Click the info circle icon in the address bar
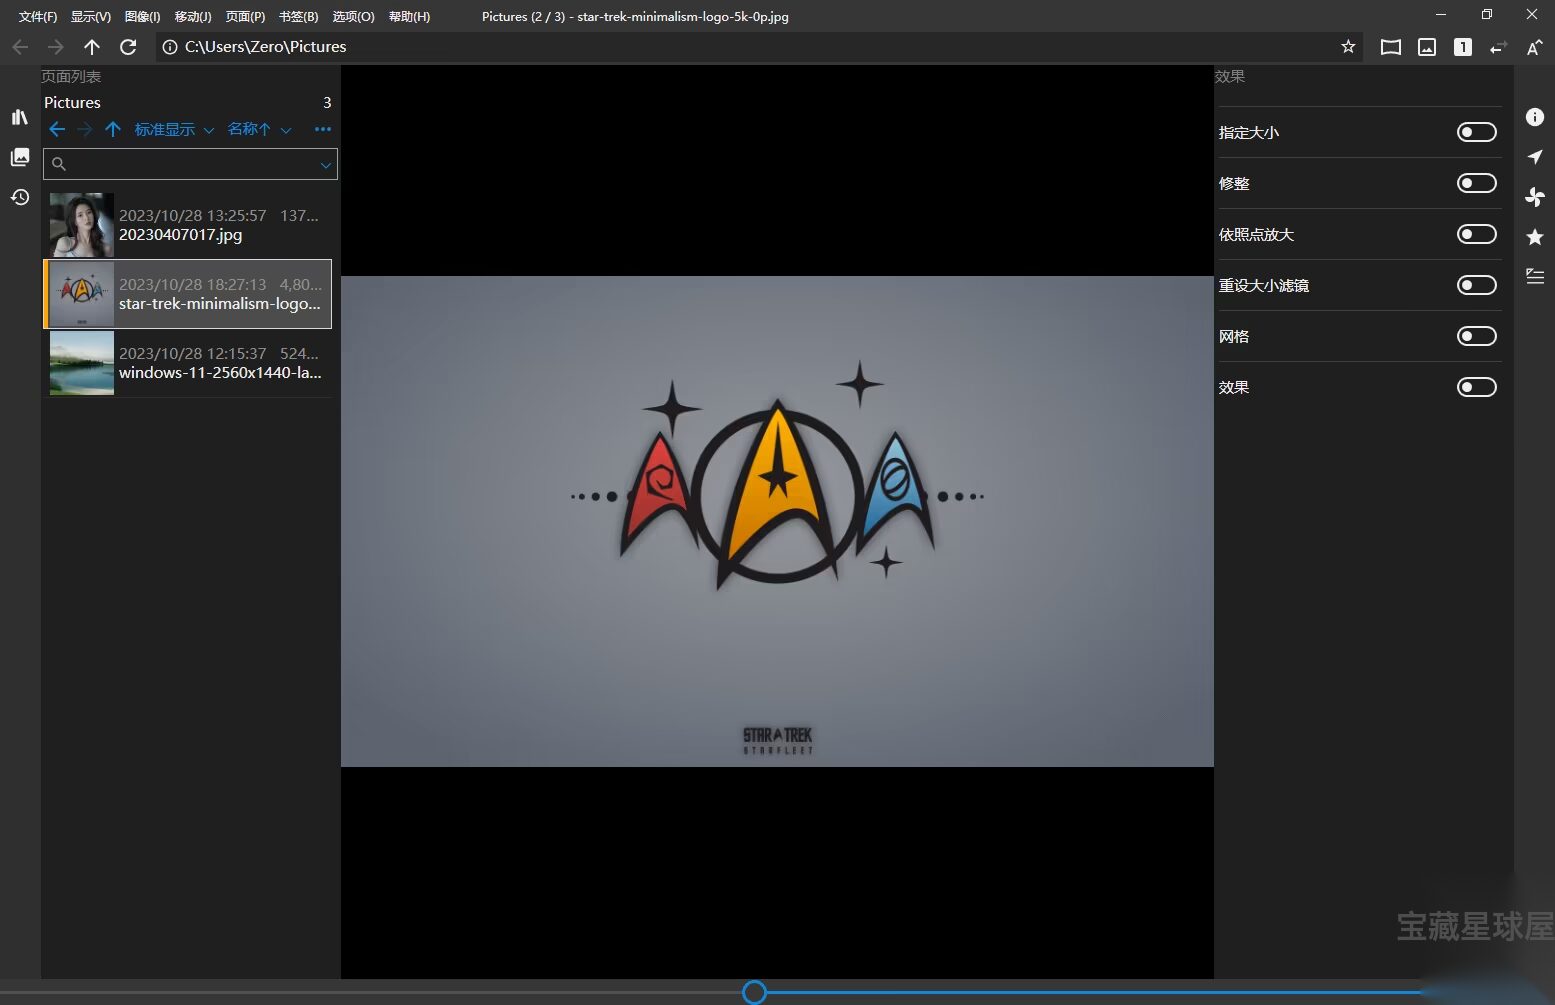This screenshot has width=1555, height=1005. (x=170, y=47)
